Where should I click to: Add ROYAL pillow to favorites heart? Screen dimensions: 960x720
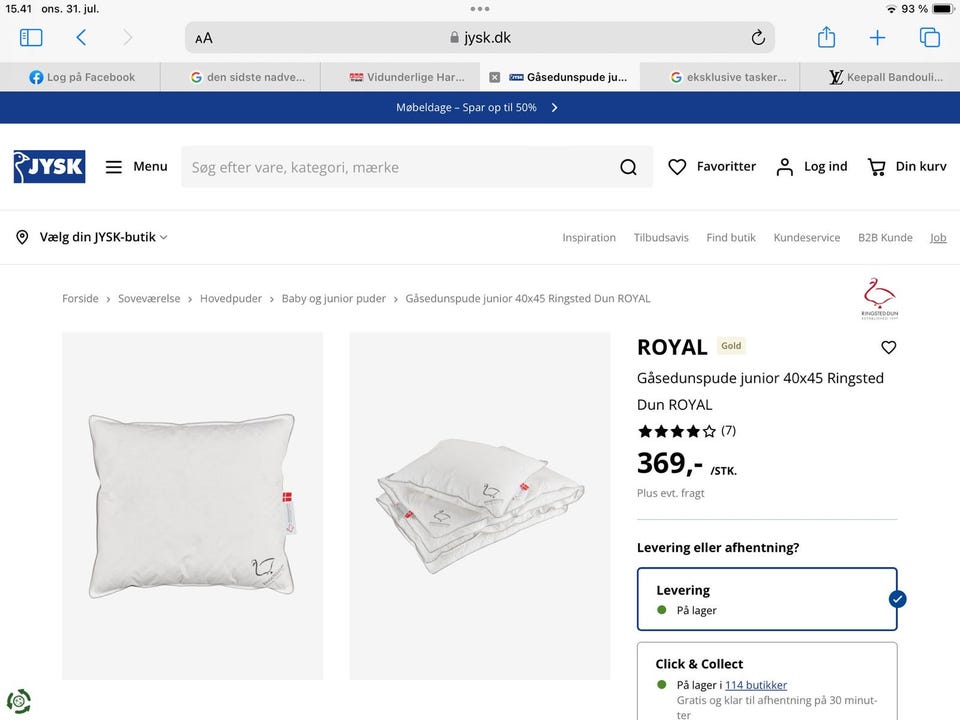(888, 347)
